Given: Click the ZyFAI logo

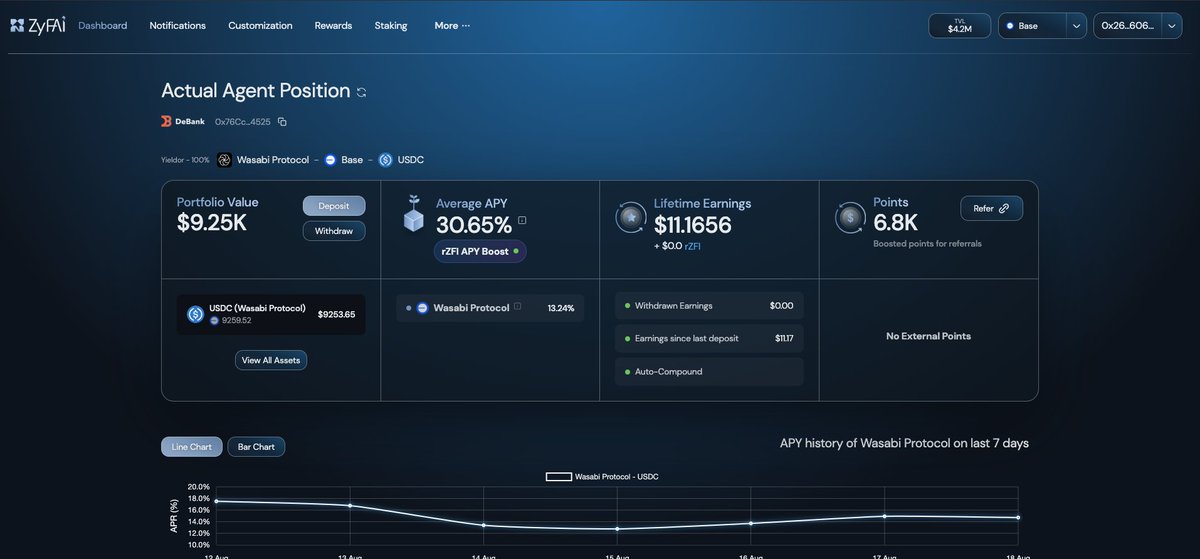Looking at the screenshot, I should pyautogui.click(x=38, y=25).
